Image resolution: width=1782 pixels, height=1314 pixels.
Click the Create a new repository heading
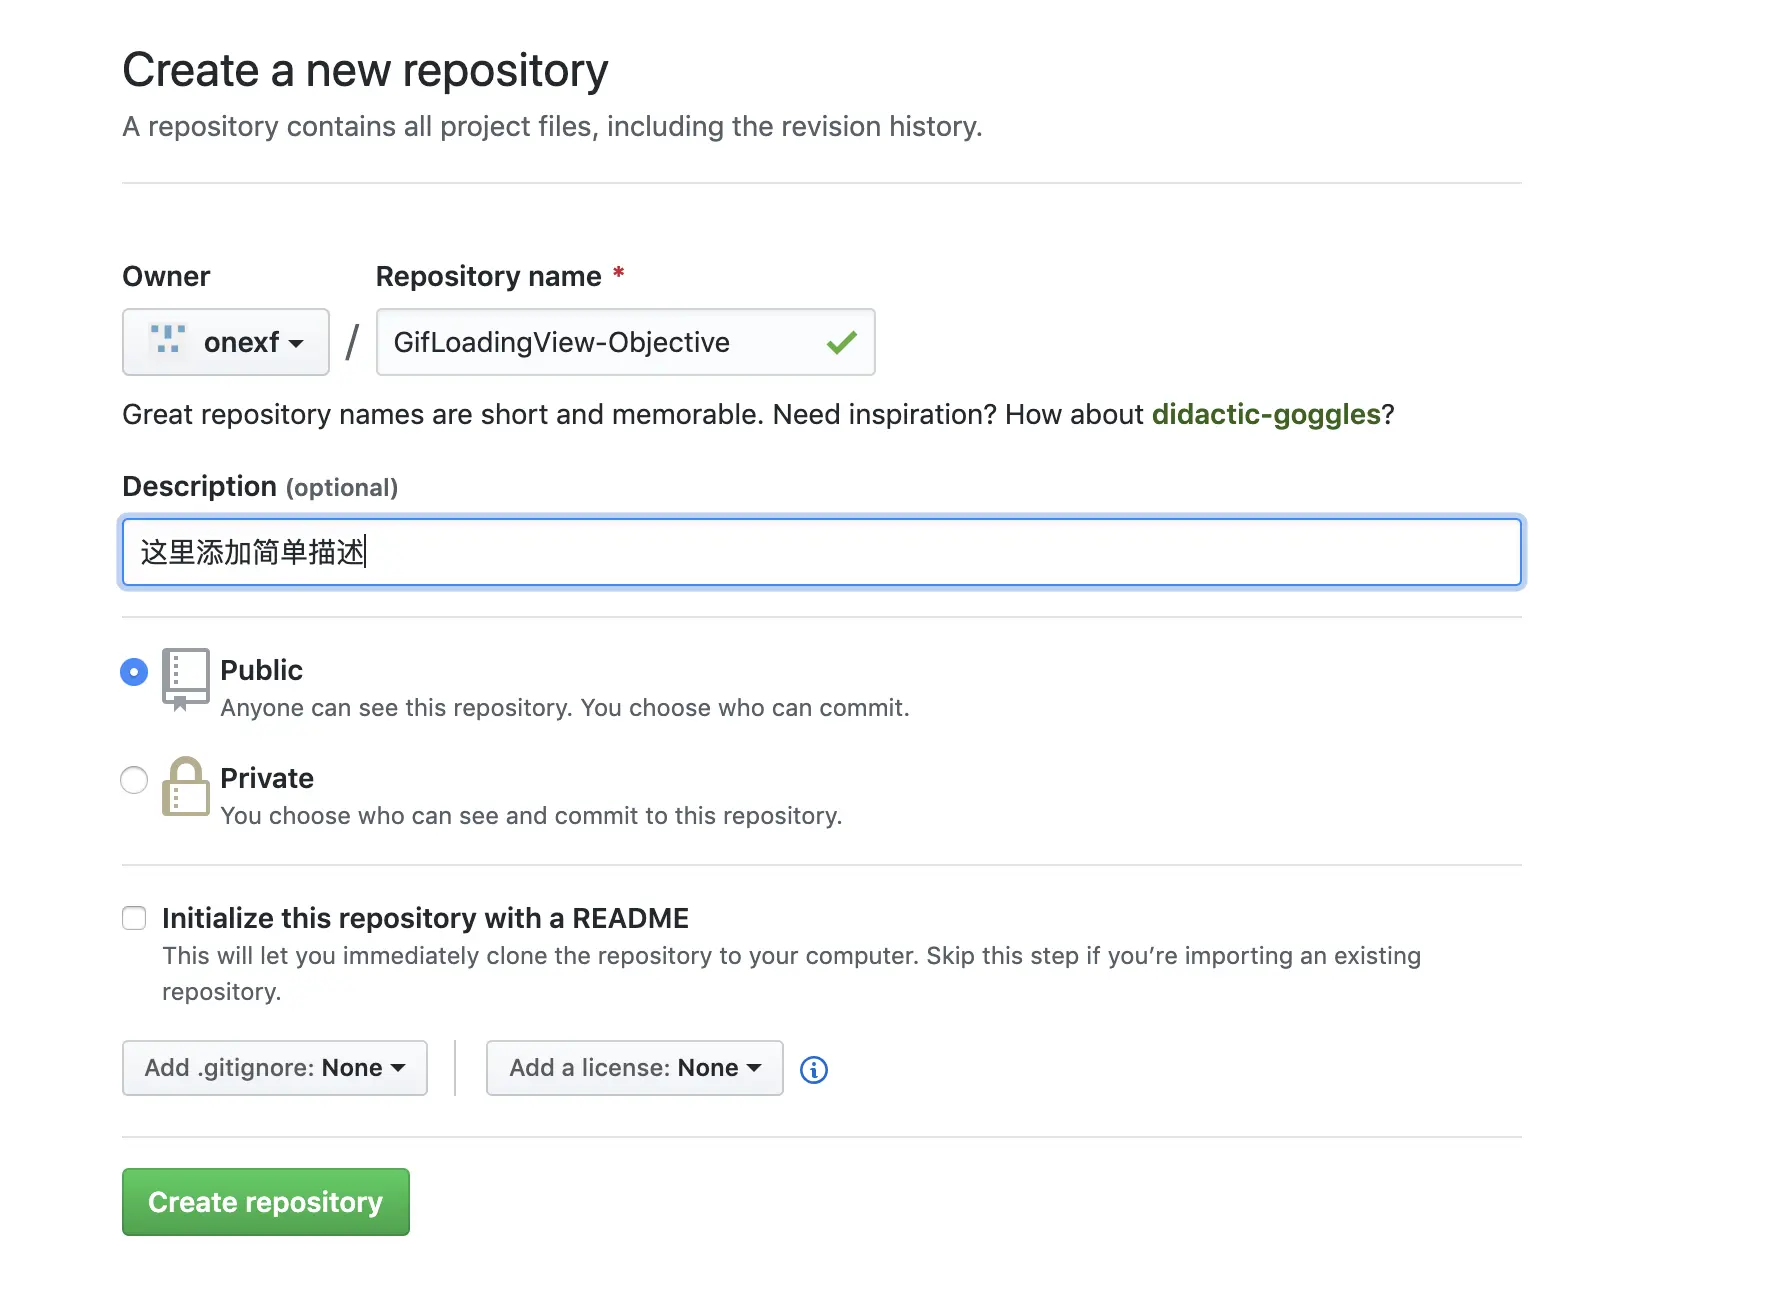(365, 70)
